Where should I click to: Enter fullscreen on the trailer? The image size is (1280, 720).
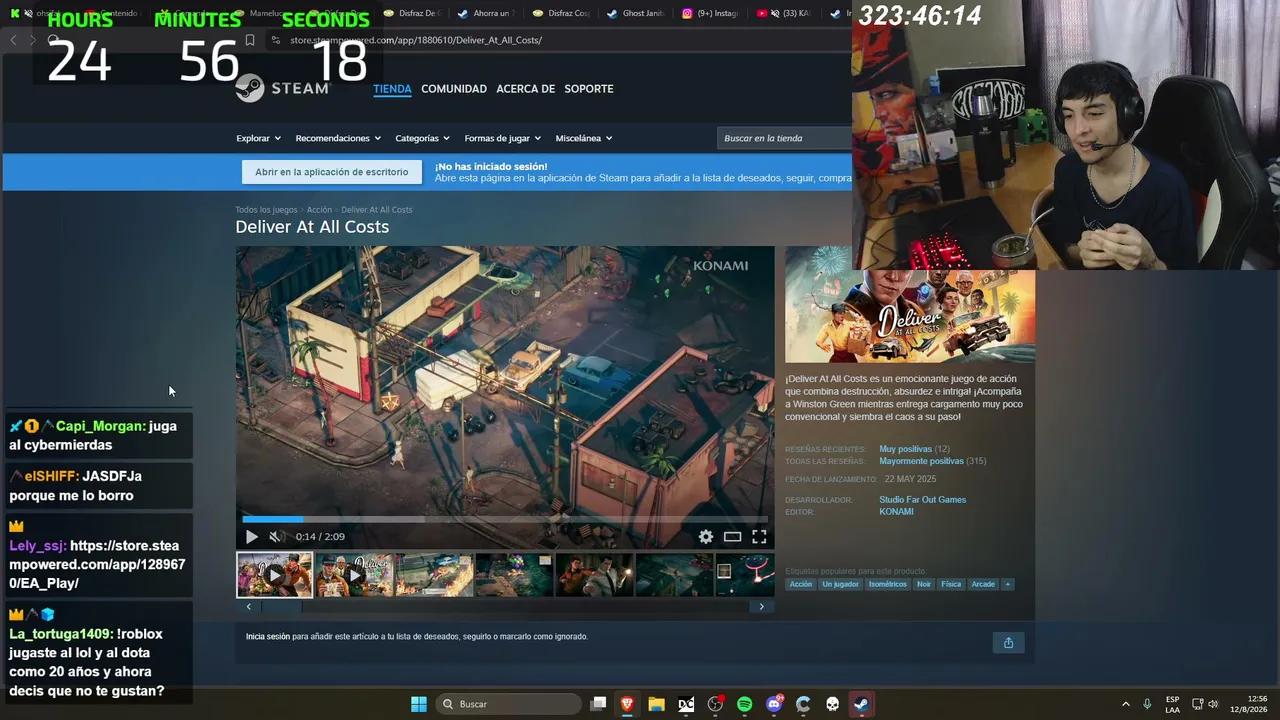759,537
